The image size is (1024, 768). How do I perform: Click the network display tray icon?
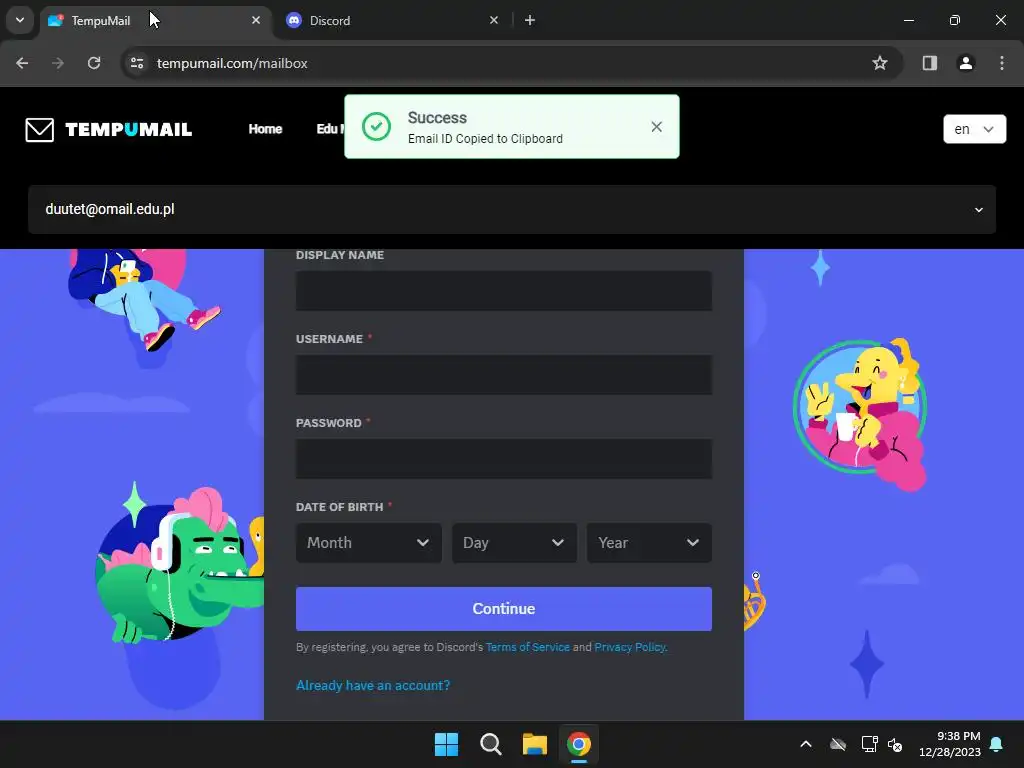[x=869, y=744]
